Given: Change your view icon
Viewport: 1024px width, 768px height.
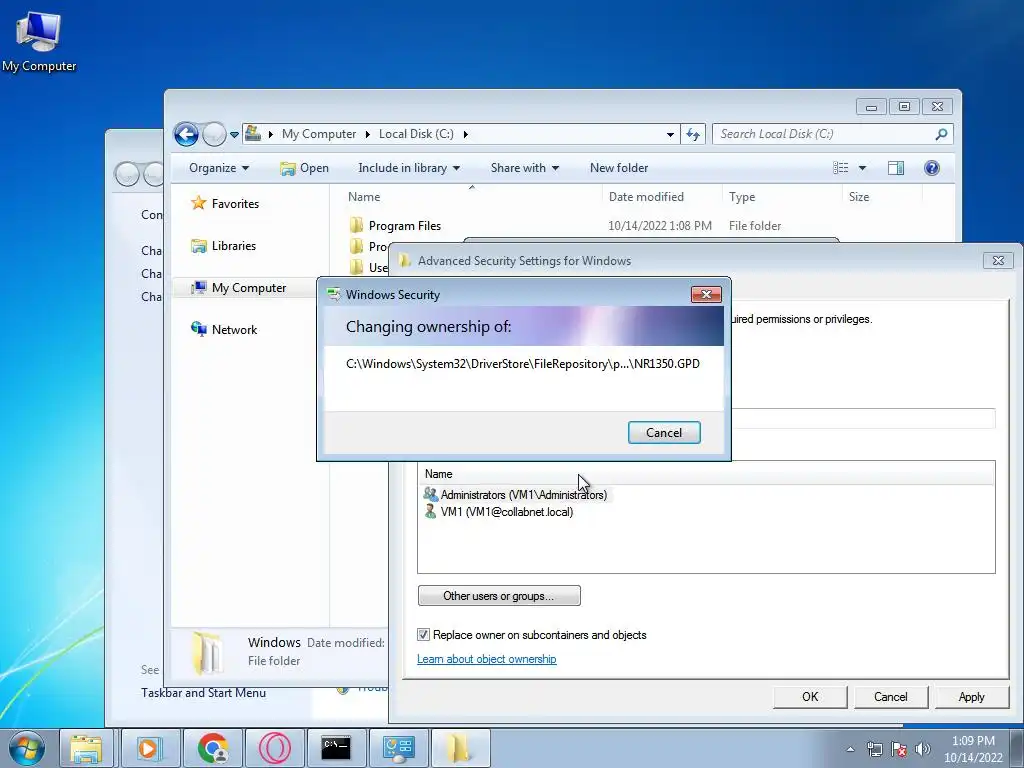Looking at the screenshot, I should tap(840, 168).
